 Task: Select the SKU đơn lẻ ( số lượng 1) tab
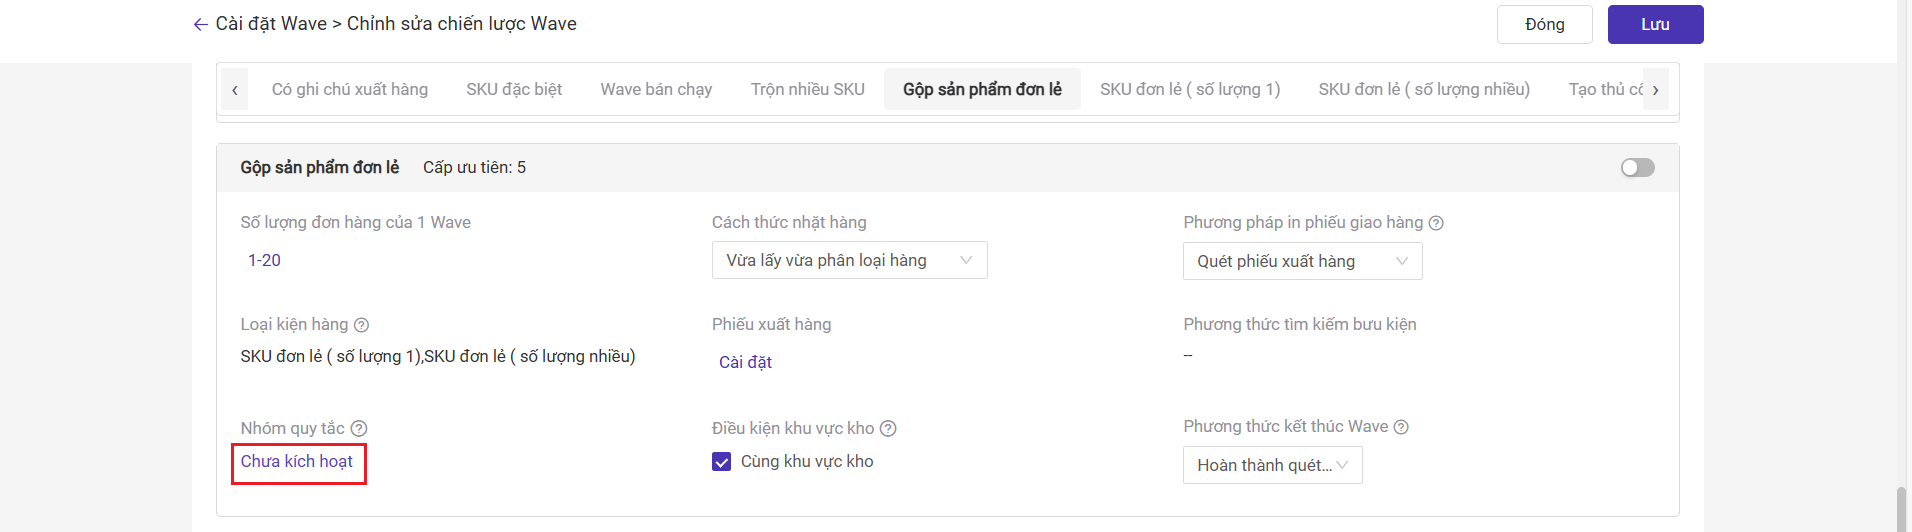pyautogui.click(x=1190, y=89)
